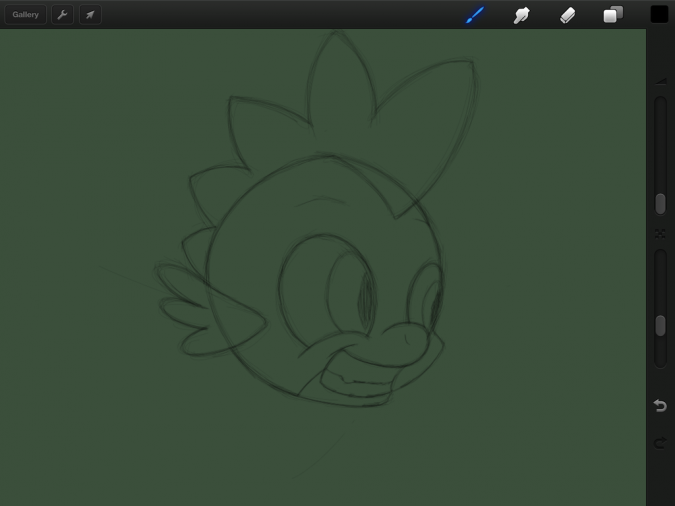Open the wrench actions menu

tap(62, 15)
